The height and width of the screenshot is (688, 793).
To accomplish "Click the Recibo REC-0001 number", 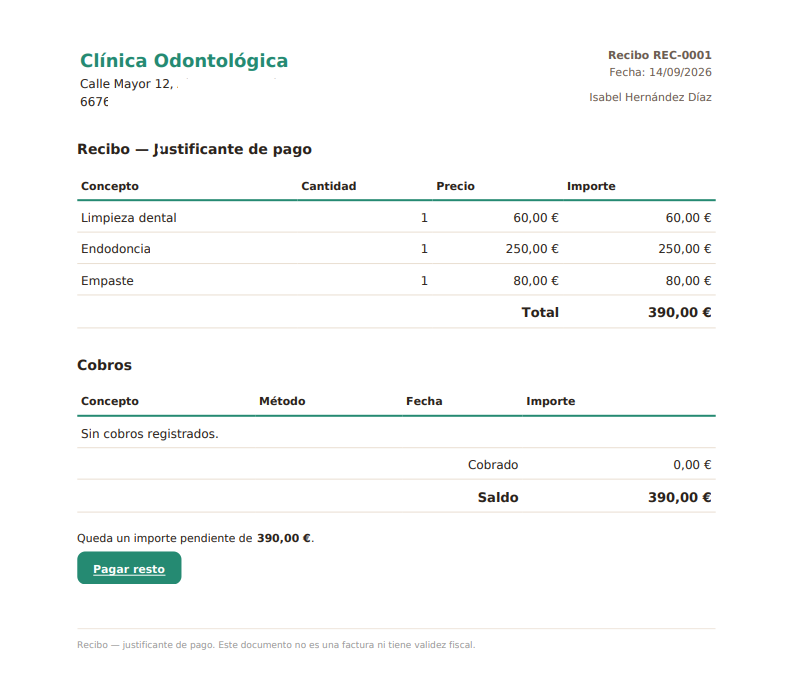I will (x=659, y=55).
